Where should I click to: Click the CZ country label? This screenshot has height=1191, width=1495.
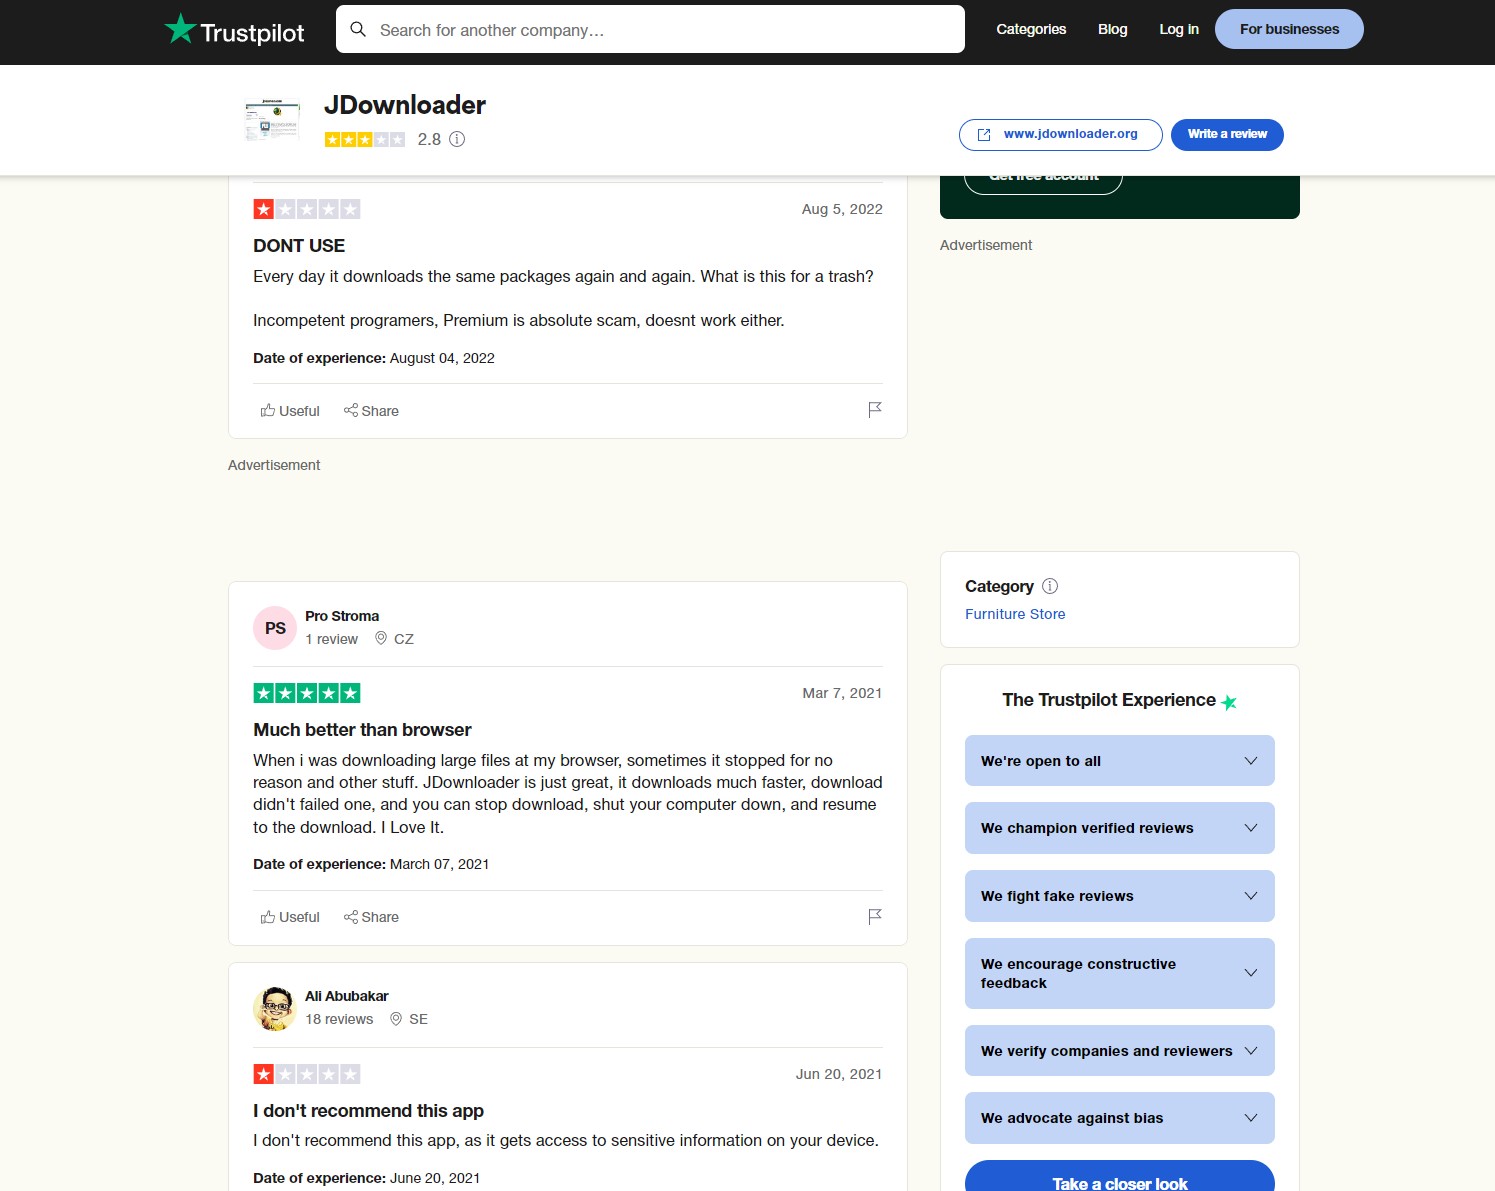[x=404, y=639]
